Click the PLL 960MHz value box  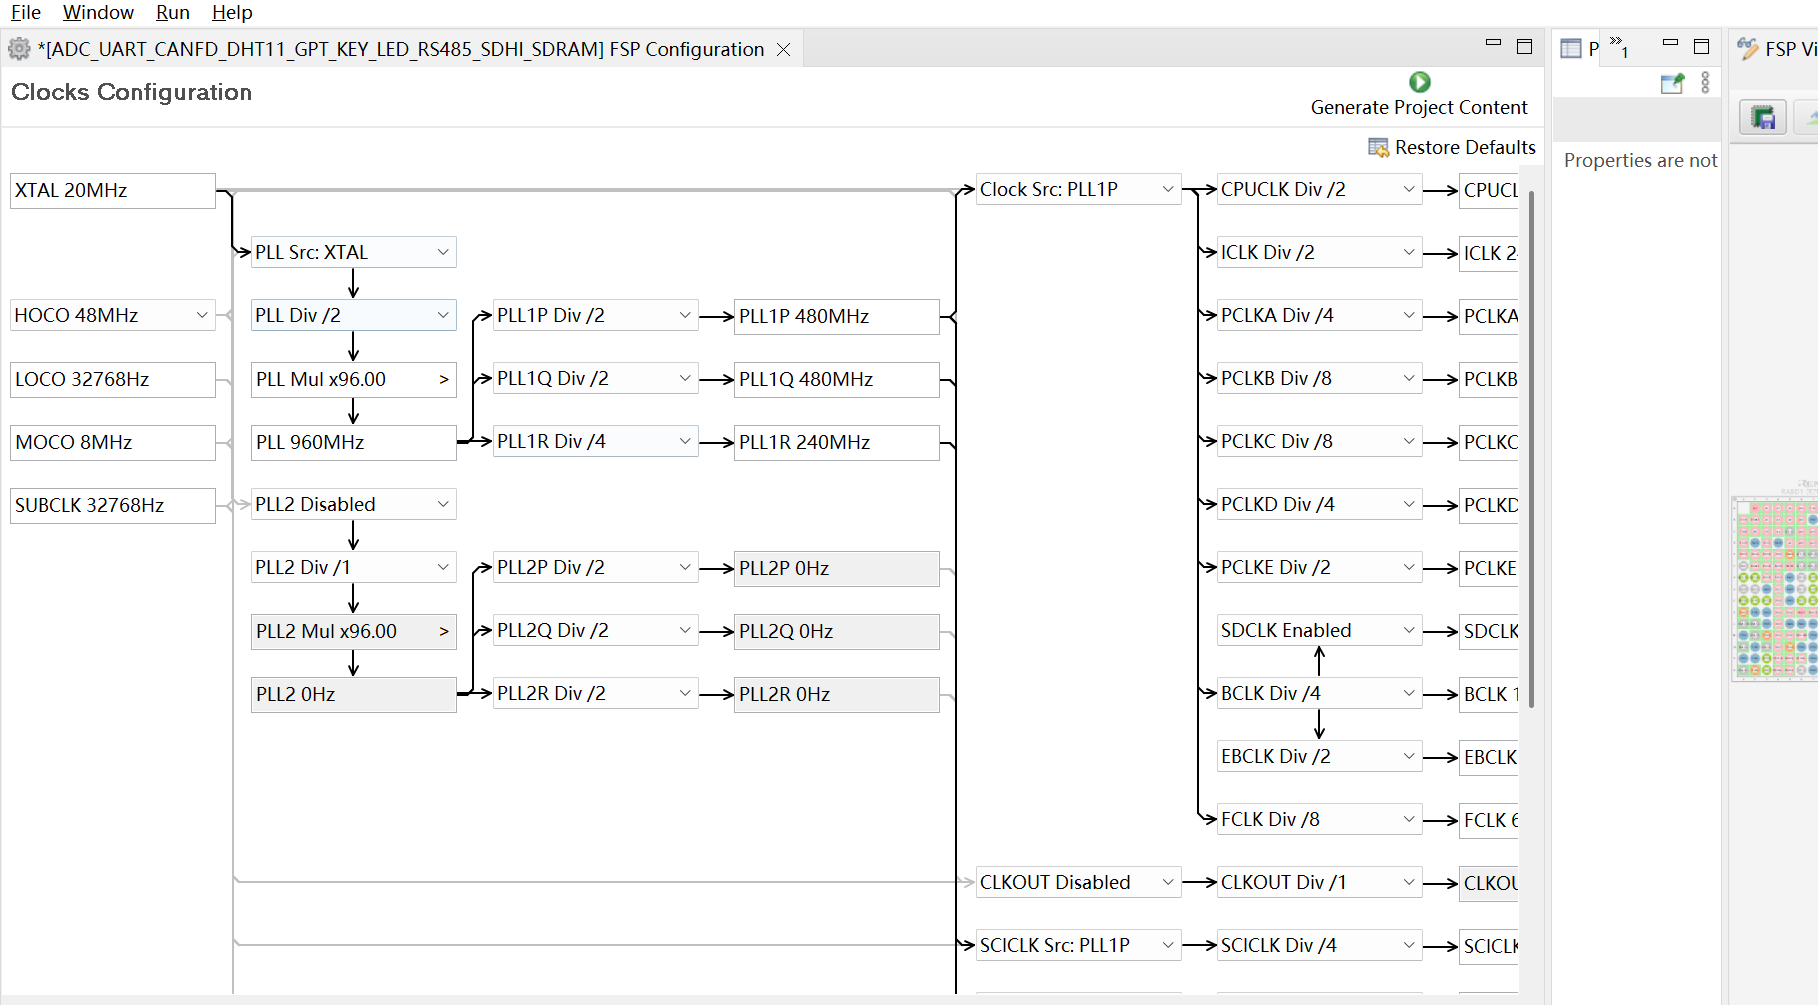(353, 442)
